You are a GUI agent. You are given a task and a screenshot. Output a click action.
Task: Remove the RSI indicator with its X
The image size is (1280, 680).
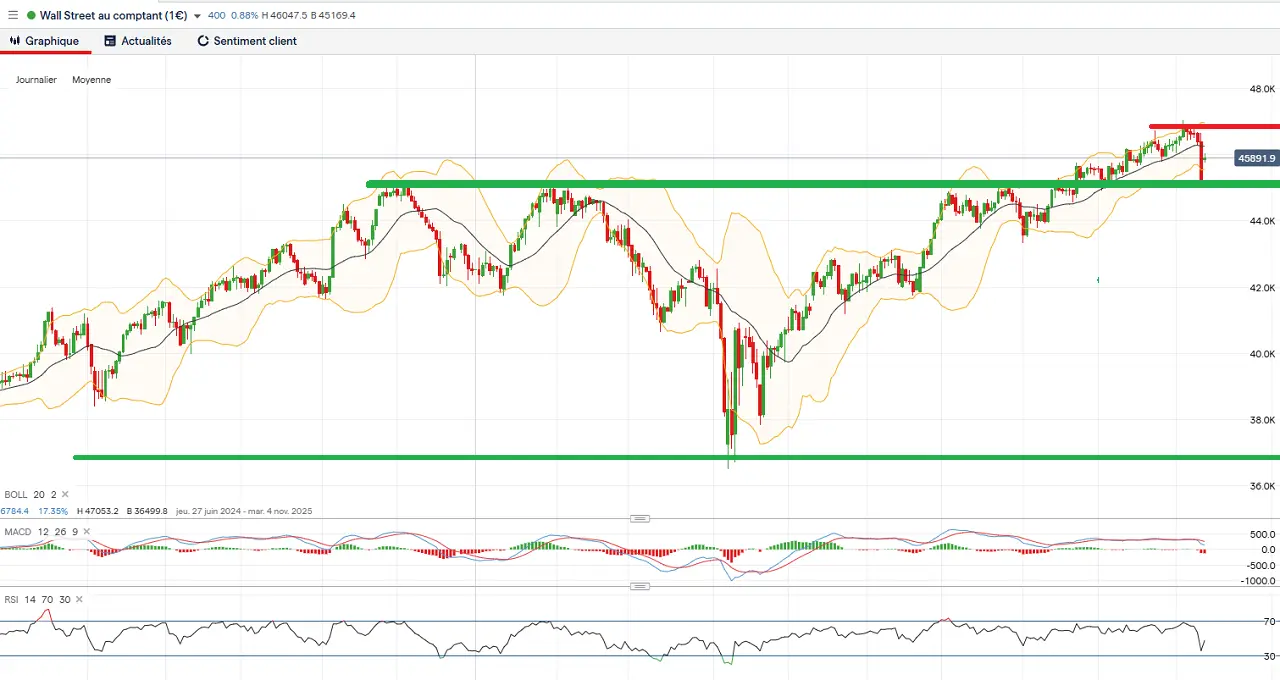[80, 599]
